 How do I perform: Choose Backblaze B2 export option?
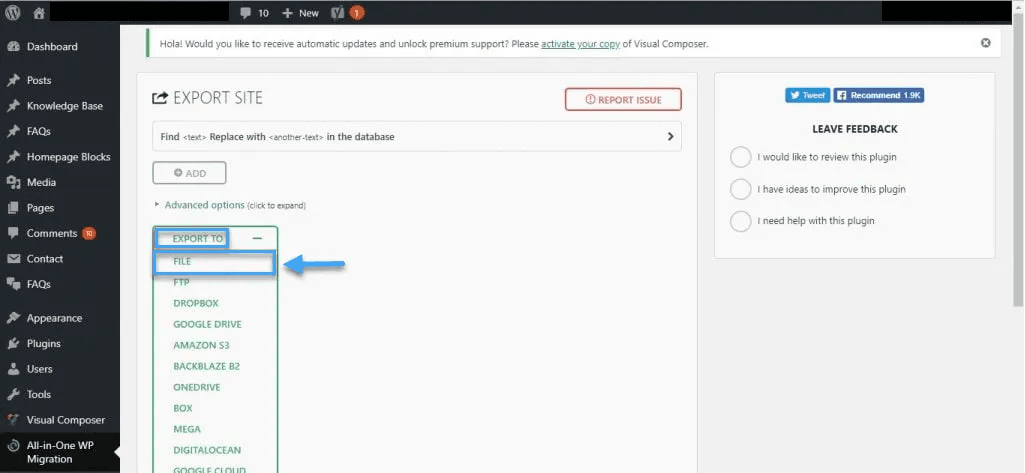[x=207, y=367]
